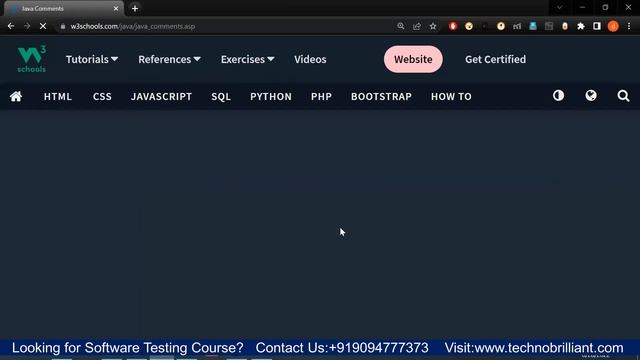Toggle dark mode contrast icon
Viewport: 640px width, 360px height.
click(558, 96)
